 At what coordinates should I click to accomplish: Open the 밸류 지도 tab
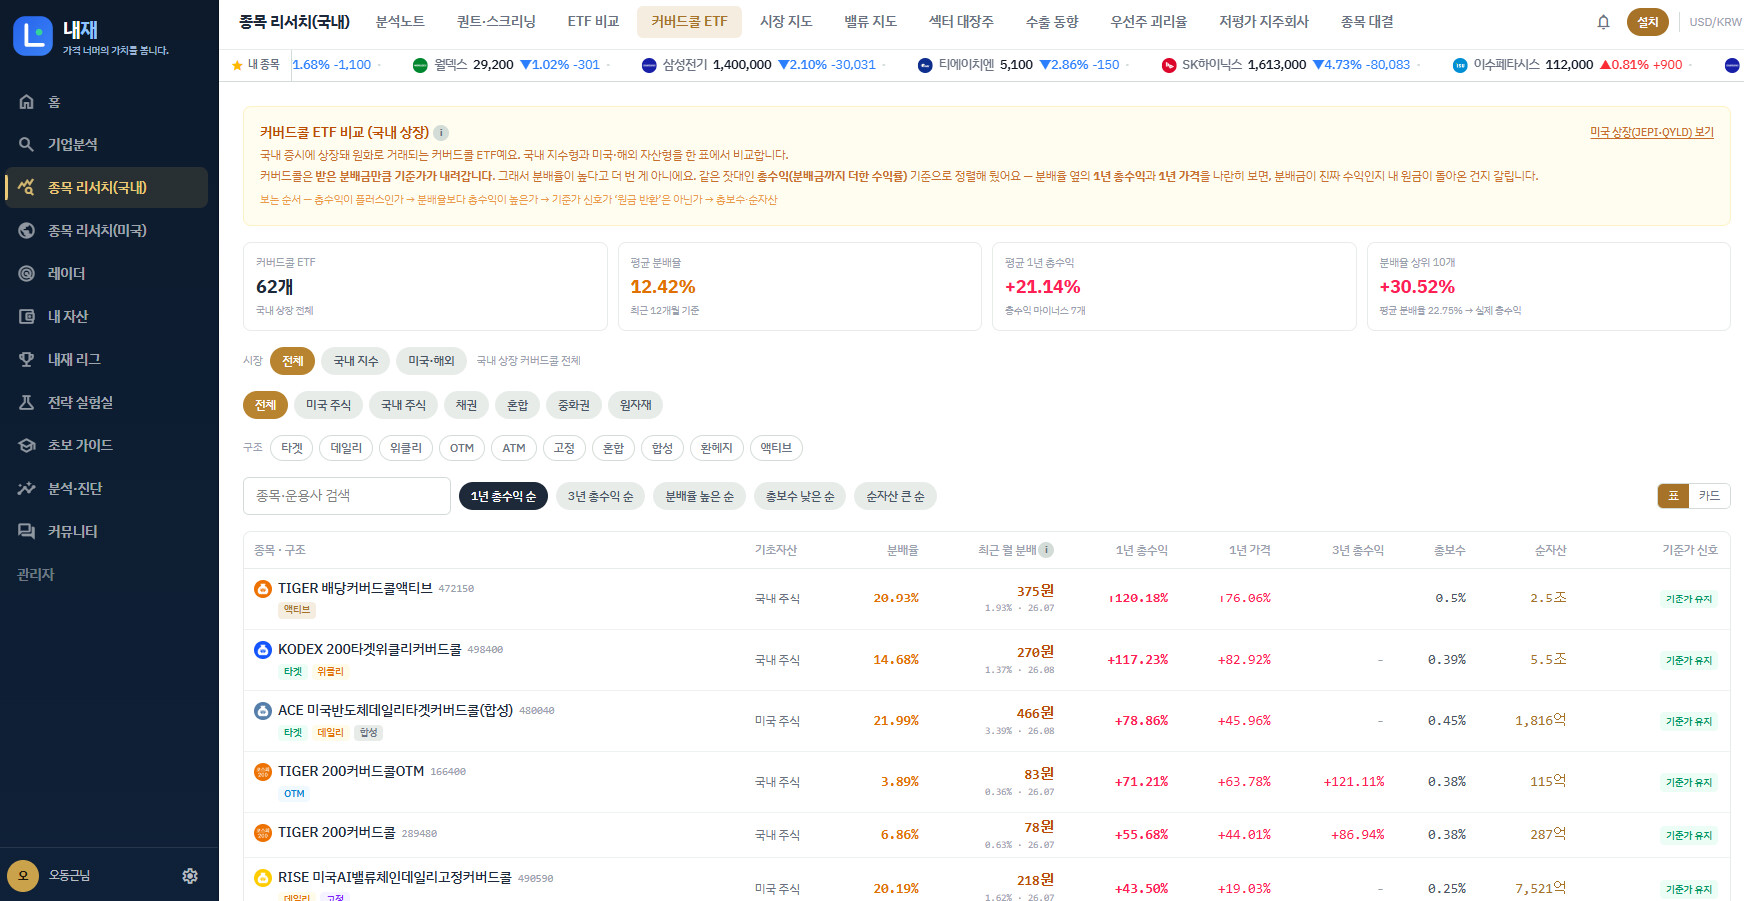pyautogui.click(x=870, y=21)
